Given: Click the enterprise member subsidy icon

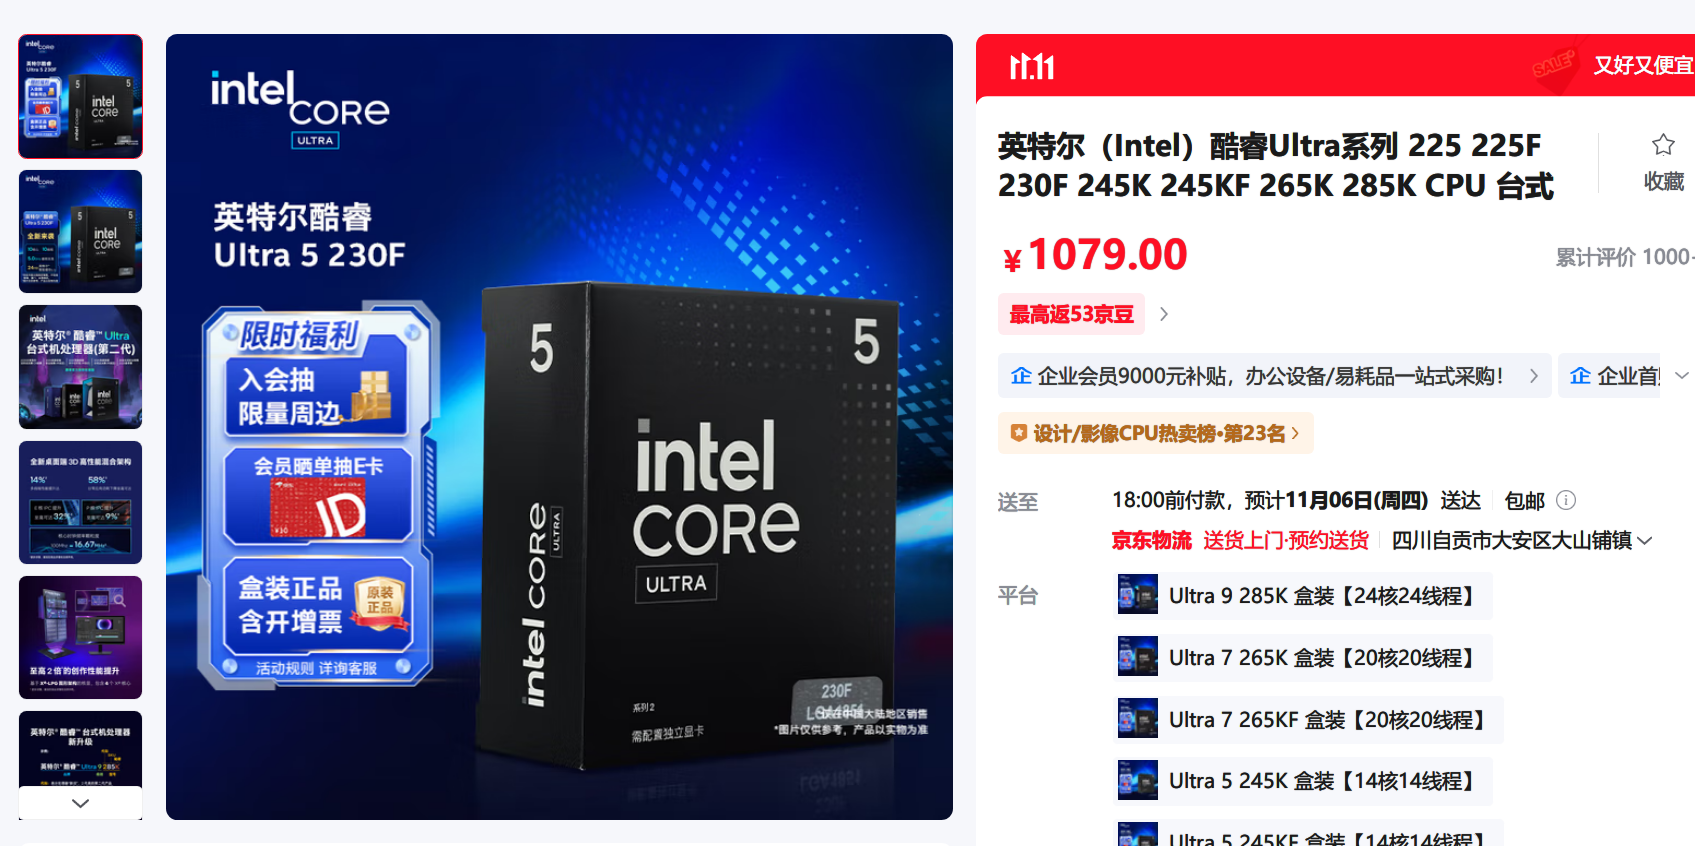Looking at the screenshot, I should click(x=1021, y=376).
